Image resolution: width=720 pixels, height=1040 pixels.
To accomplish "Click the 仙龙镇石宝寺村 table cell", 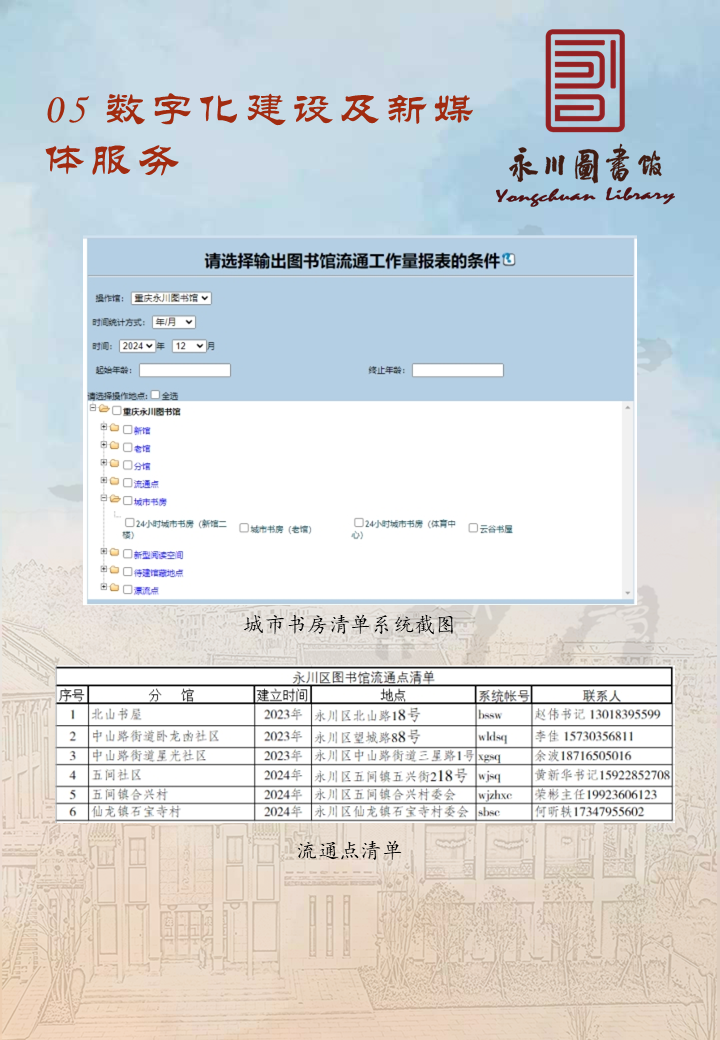I will tap(171, 811).
